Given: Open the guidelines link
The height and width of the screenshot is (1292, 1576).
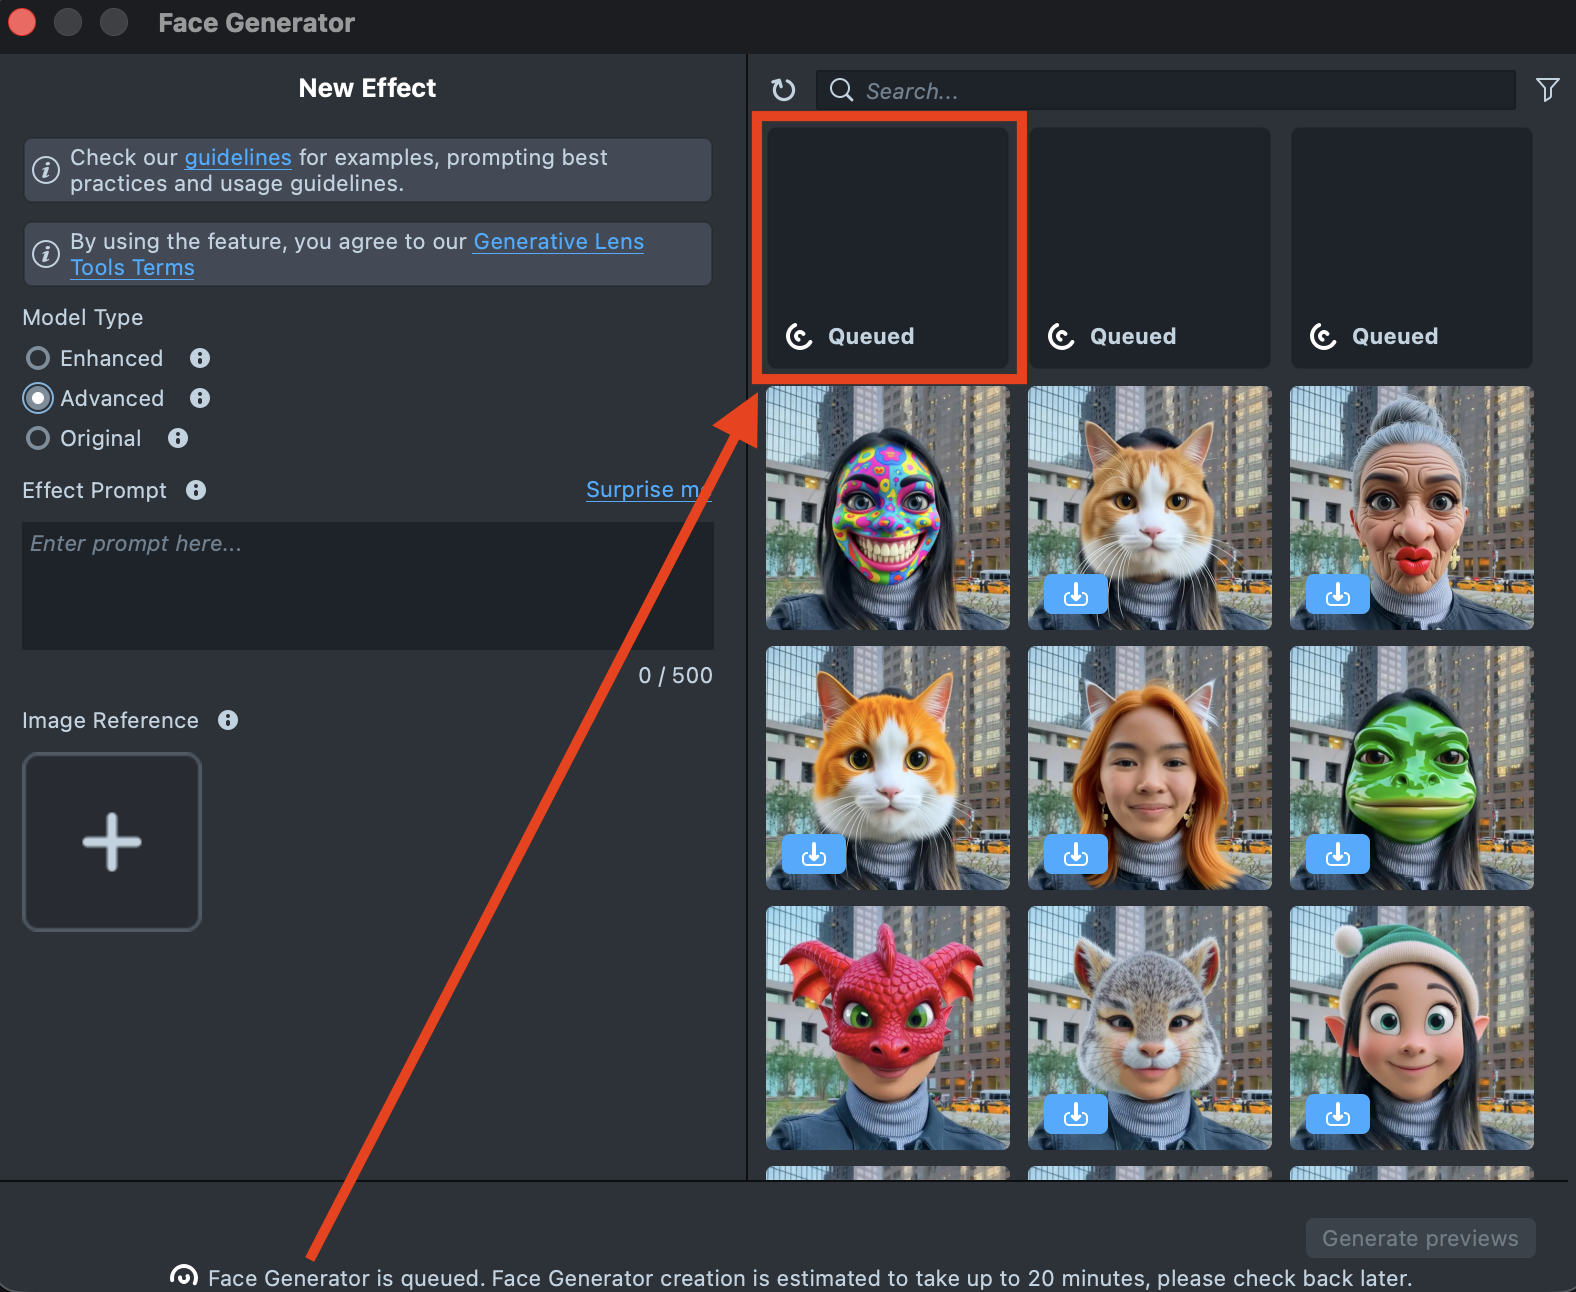Looking at the screenshot, I should point(237,157).
